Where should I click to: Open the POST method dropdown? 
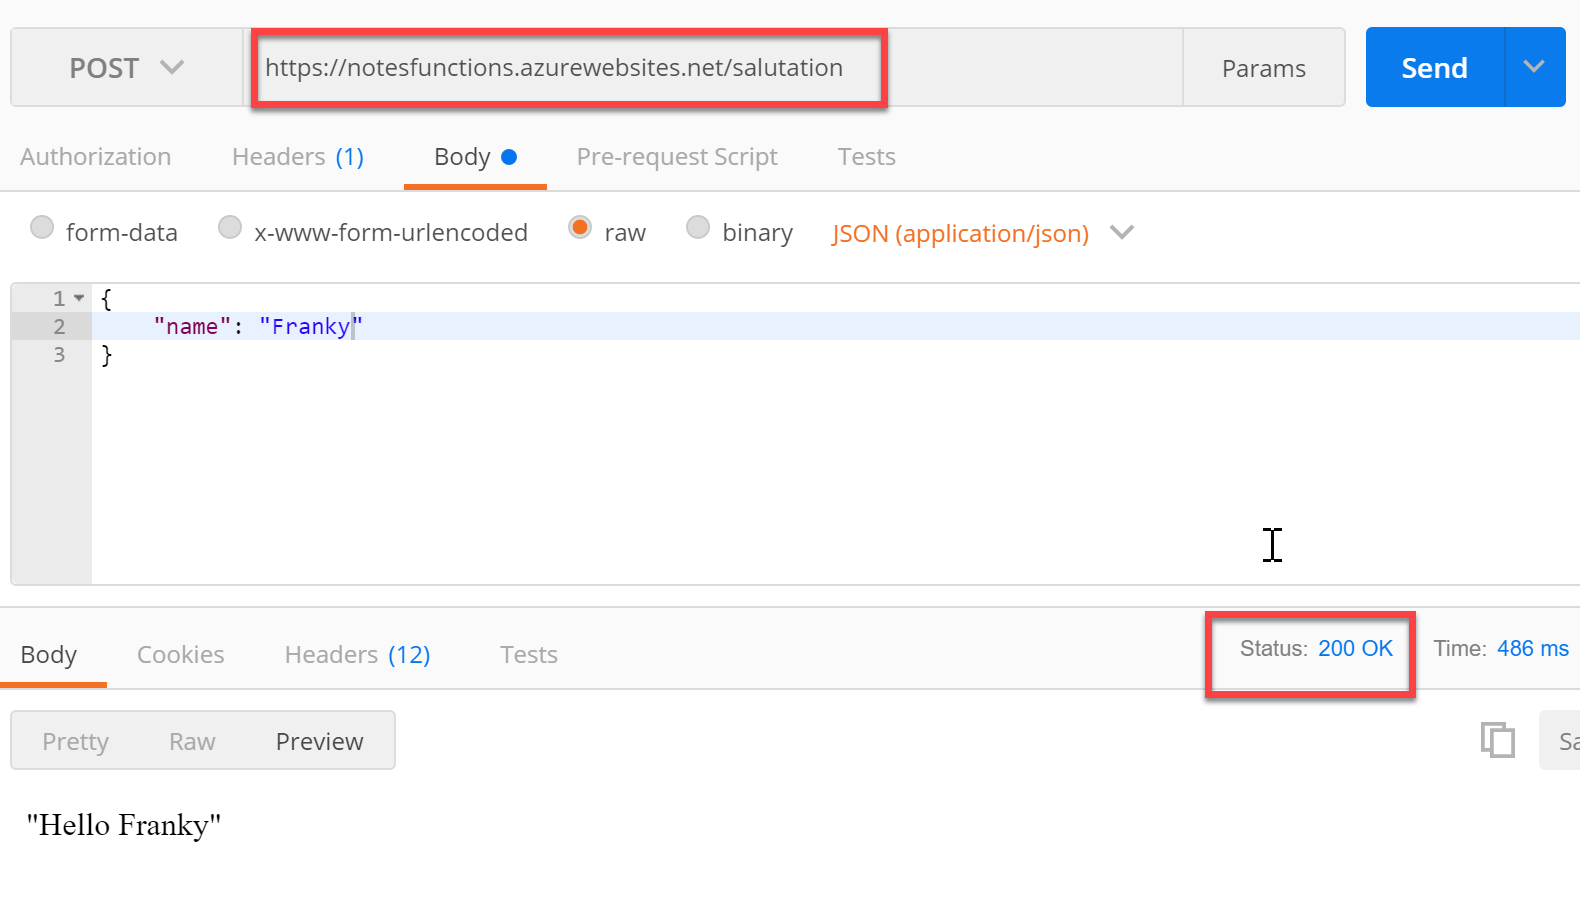pos(127,67)
